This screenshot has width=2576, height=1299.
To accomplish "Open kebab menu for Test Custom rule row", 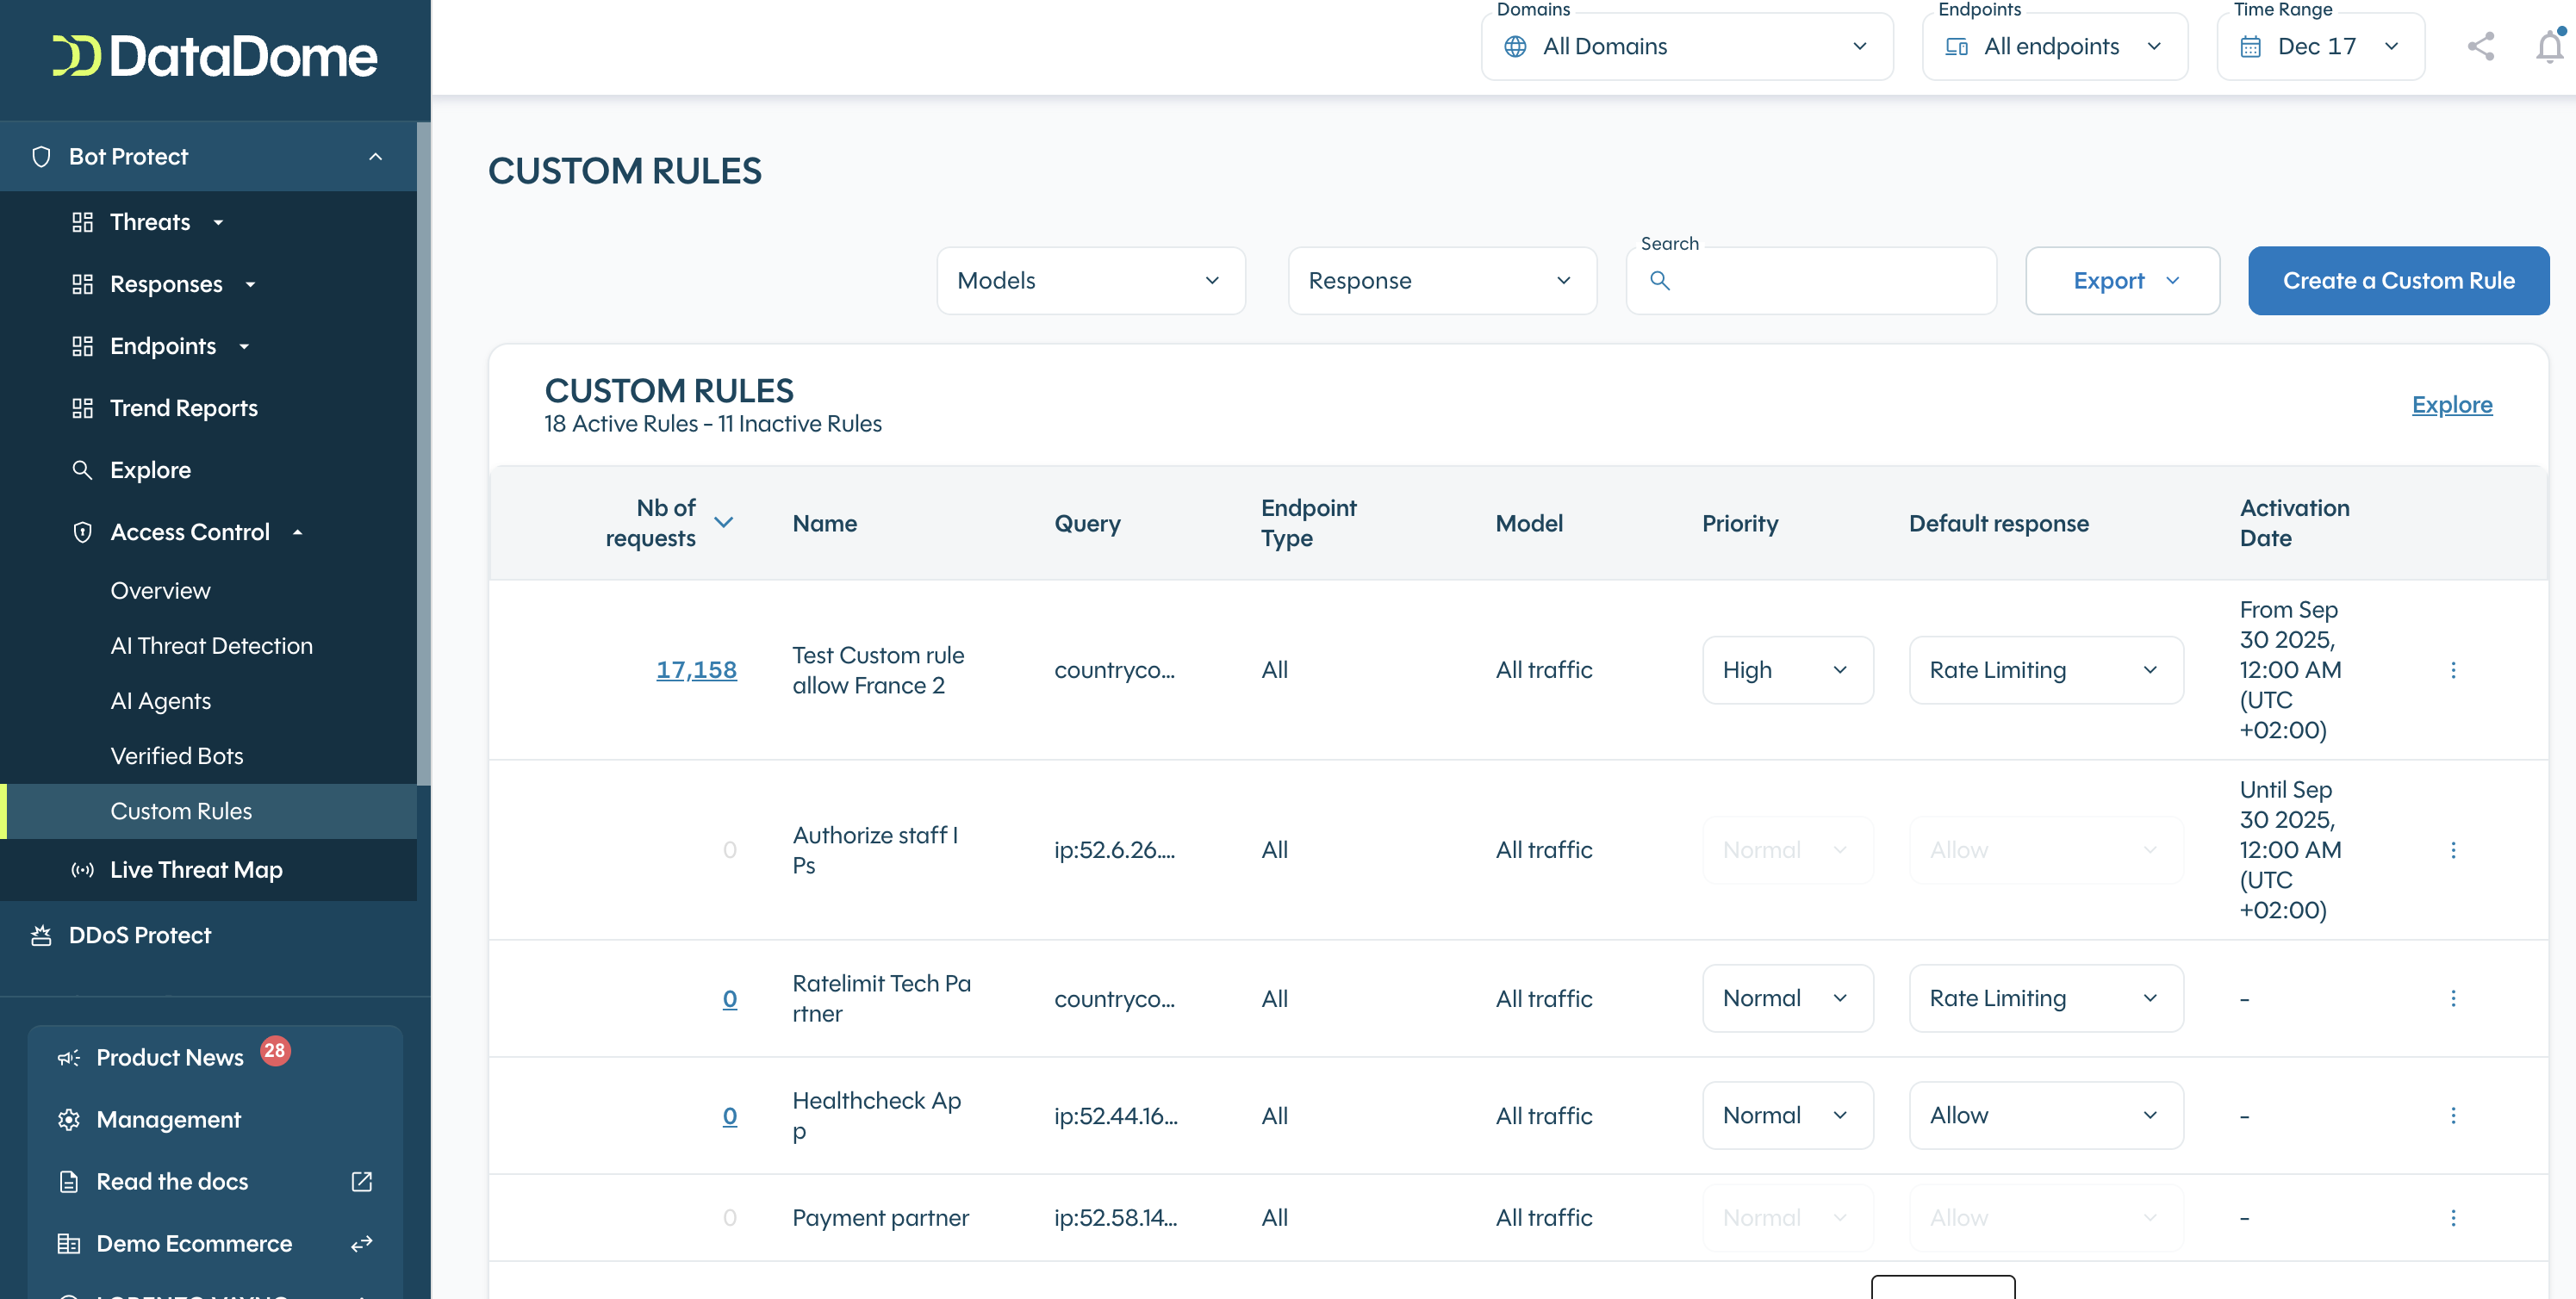I will click(x=2452, y=670).
